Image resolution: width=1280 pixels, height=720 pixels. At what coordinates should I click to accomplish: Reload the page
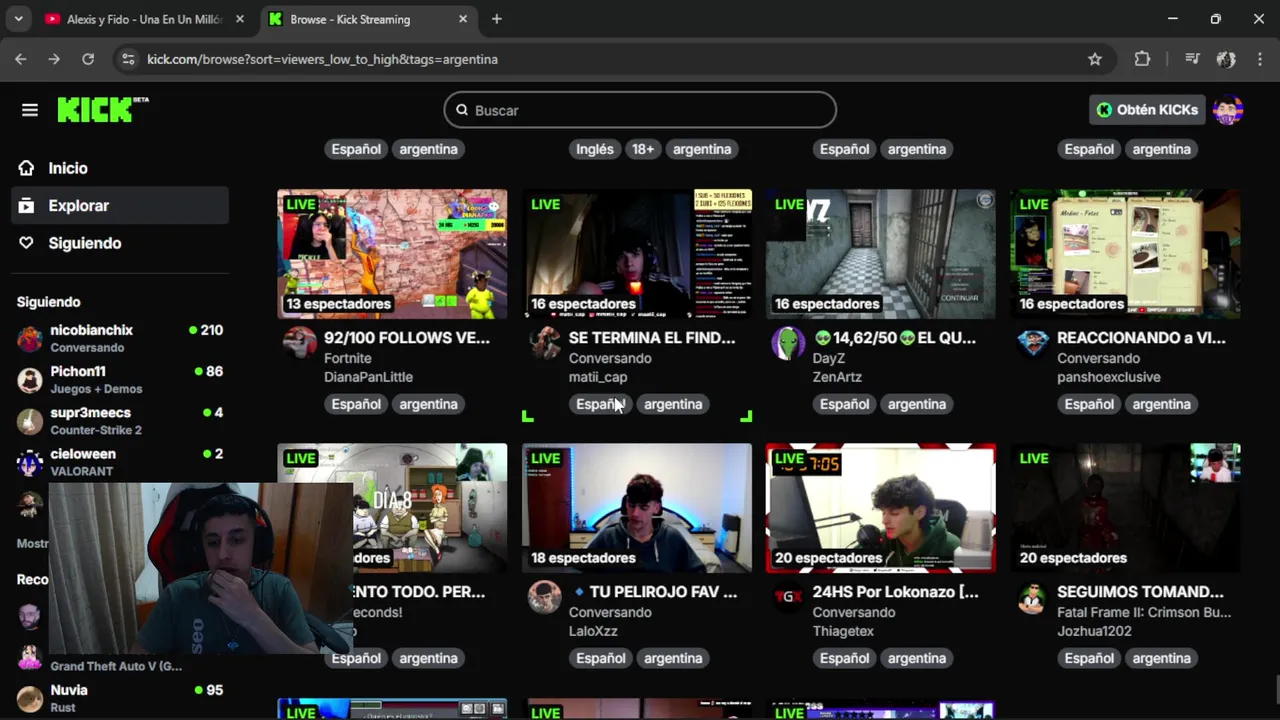point(88,59)
